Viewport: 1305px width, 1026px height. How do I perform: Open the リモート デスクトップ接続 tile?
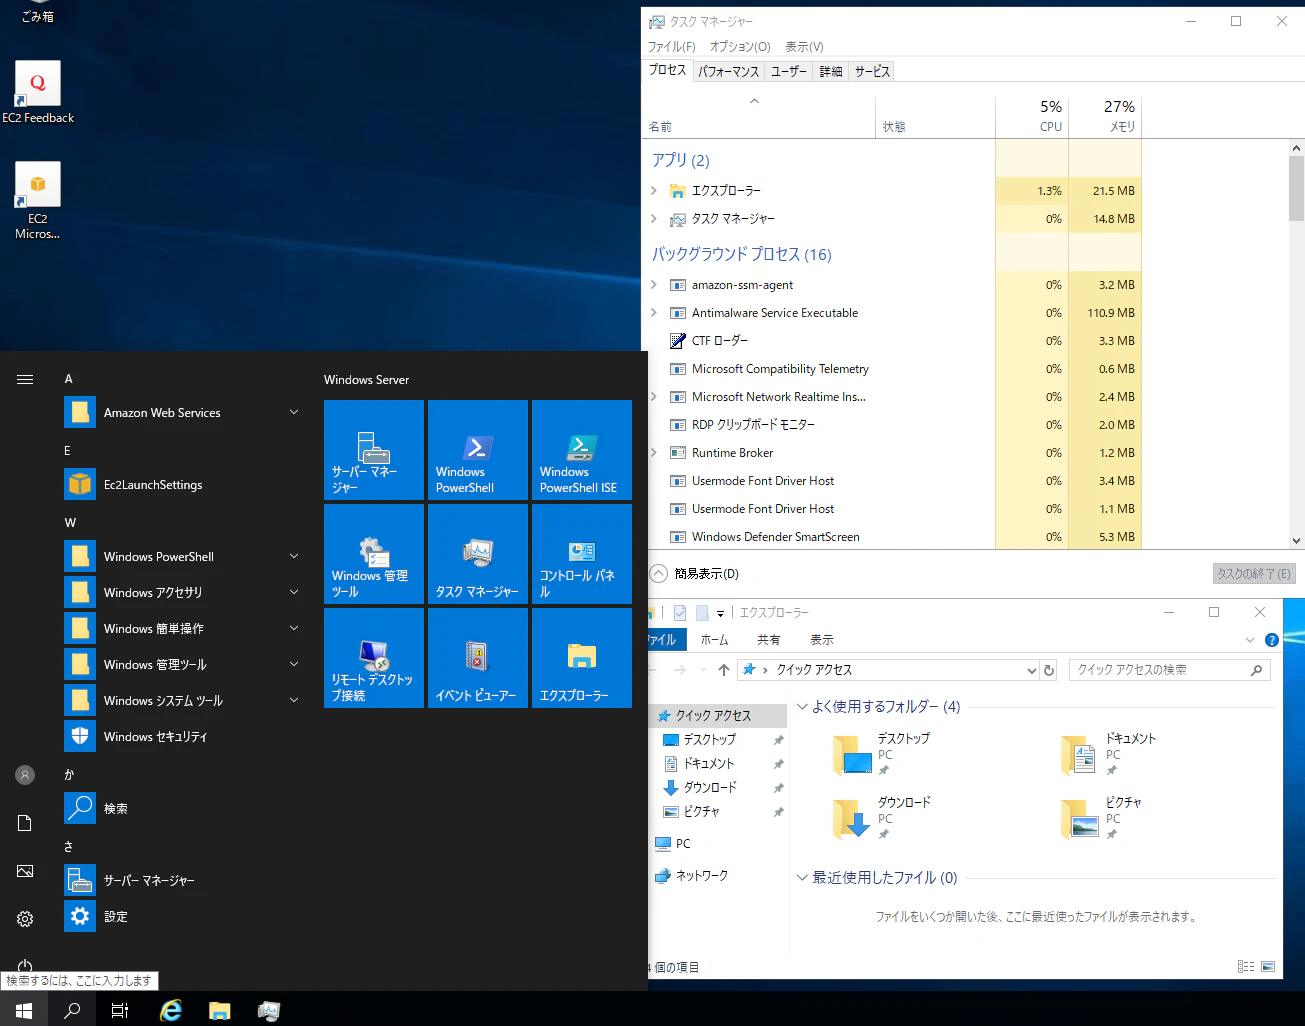374,658
